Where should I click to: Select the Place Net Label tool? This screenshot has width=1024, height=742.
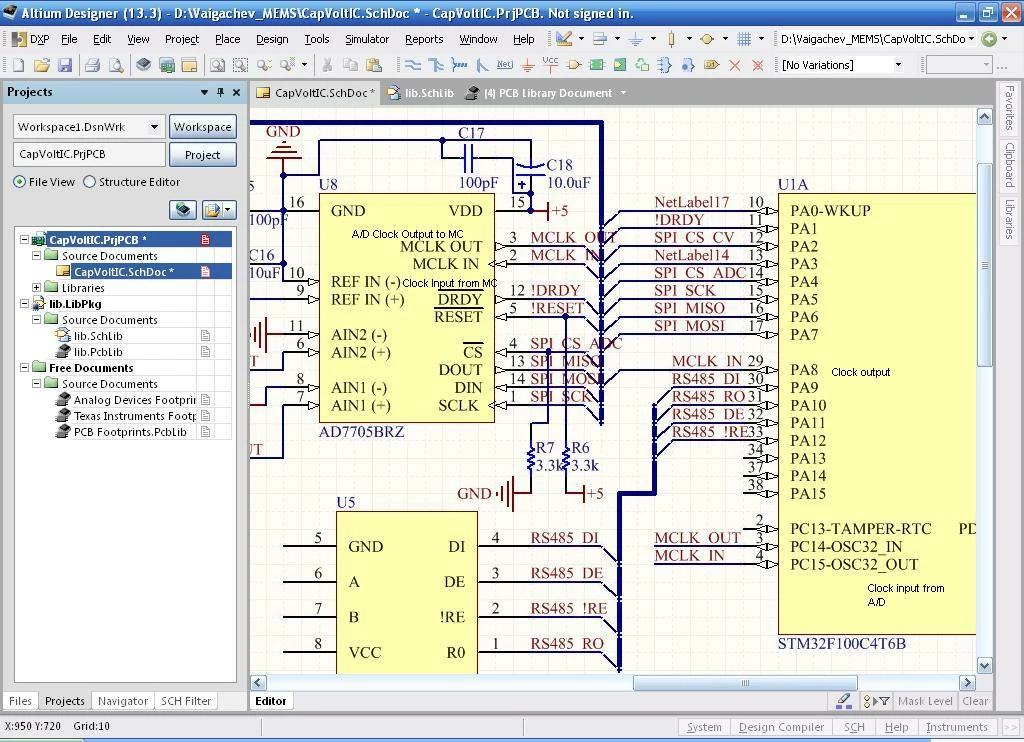pos(504,65)
